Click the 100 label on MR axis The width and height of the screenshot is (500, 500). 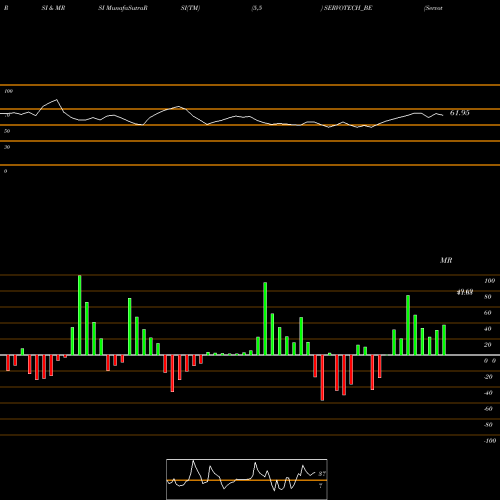(x=489, y=281)
